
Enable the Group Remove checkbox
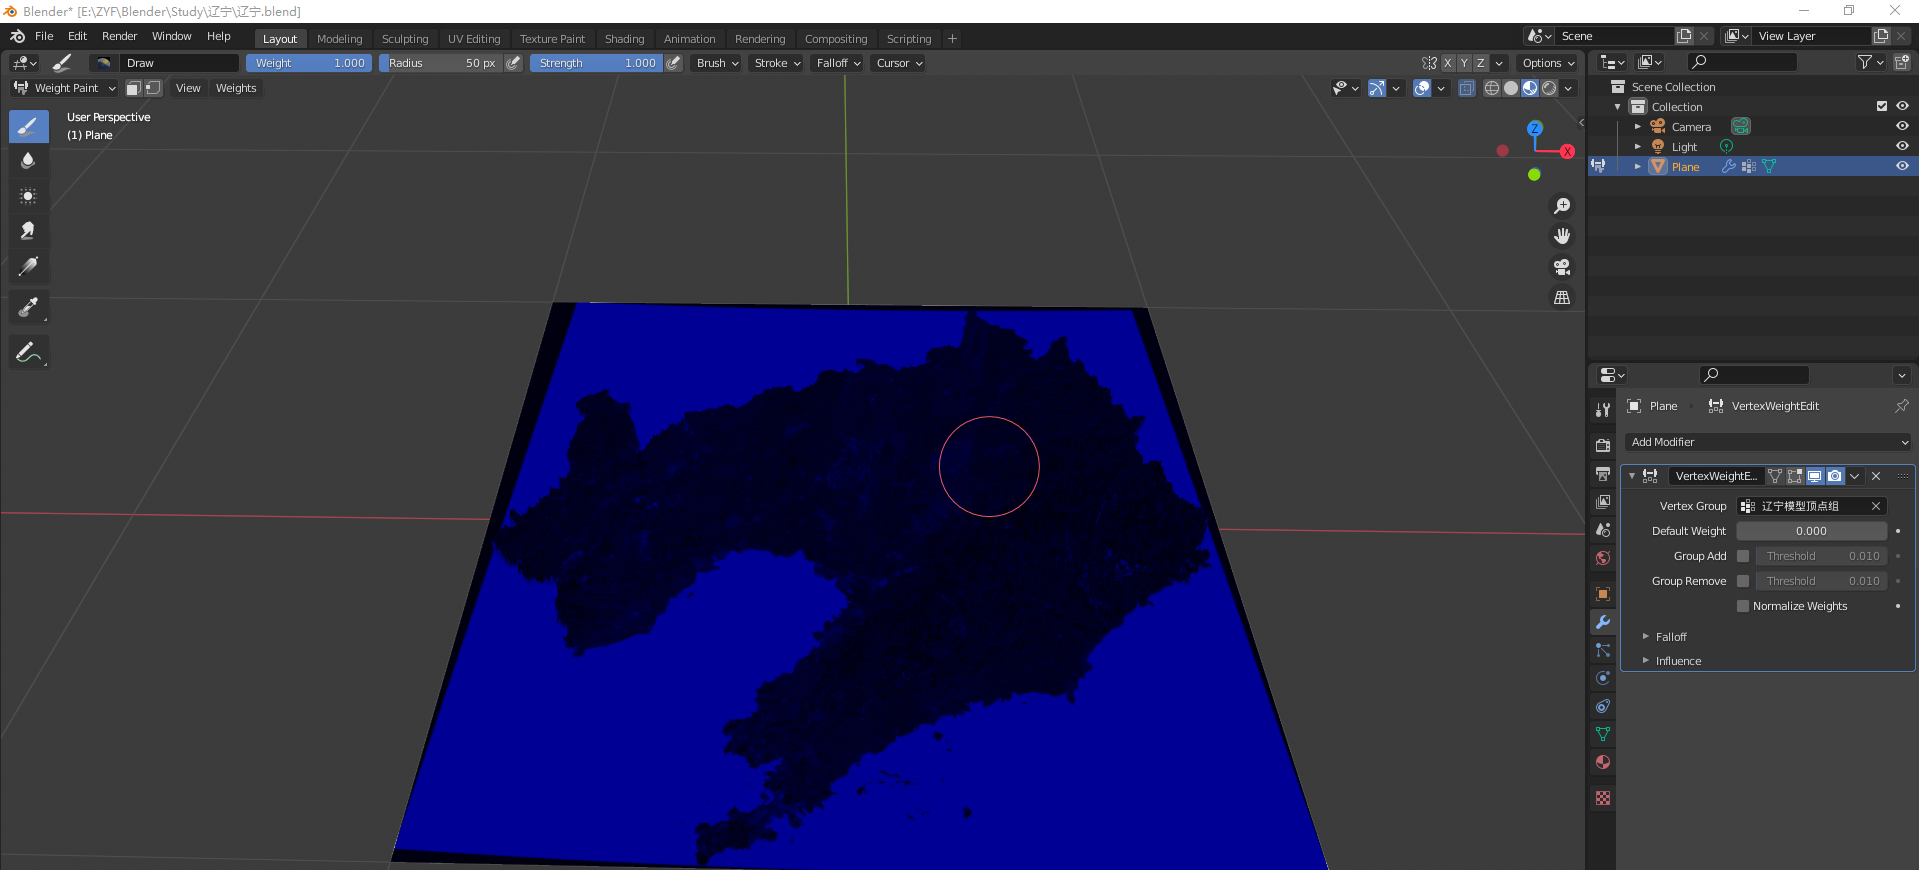1743,581
